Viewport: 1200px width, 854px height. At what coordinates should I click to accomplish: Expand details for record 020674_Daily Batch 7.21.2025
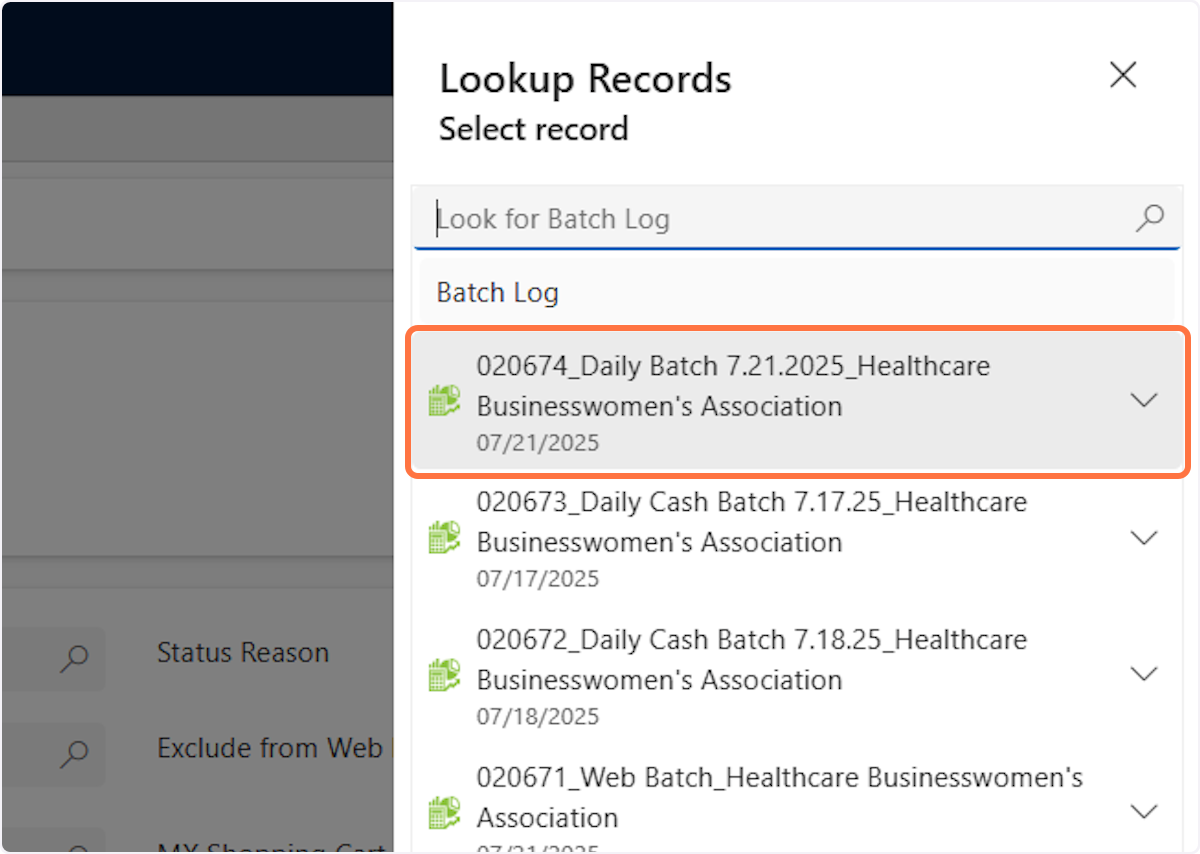[1144, 399]
